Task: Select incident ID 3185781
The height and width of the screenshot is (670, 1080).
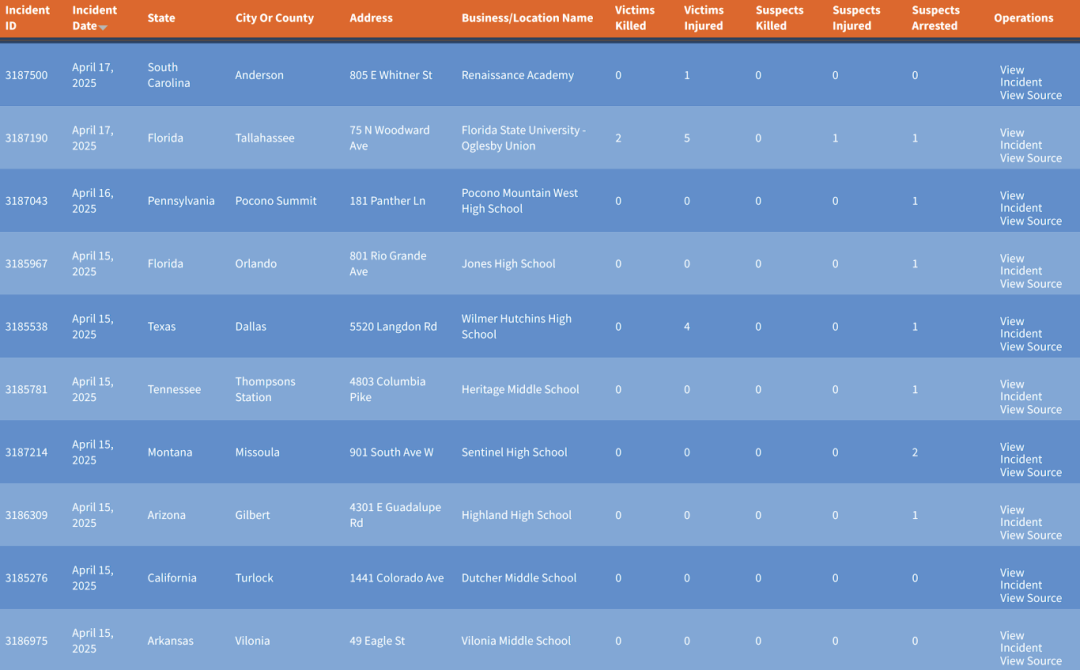Action: click(x=26, y=389)
